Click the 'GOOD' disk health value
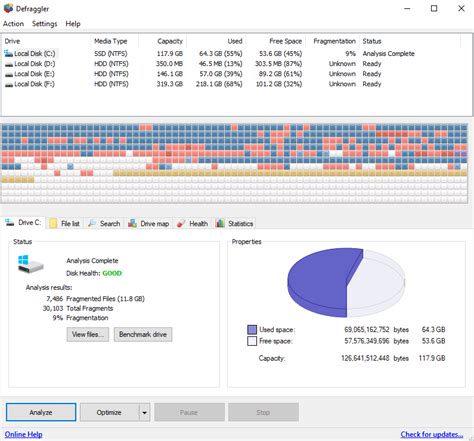The height and width of the screenshot is (441, 474). (x=112, y=273)
